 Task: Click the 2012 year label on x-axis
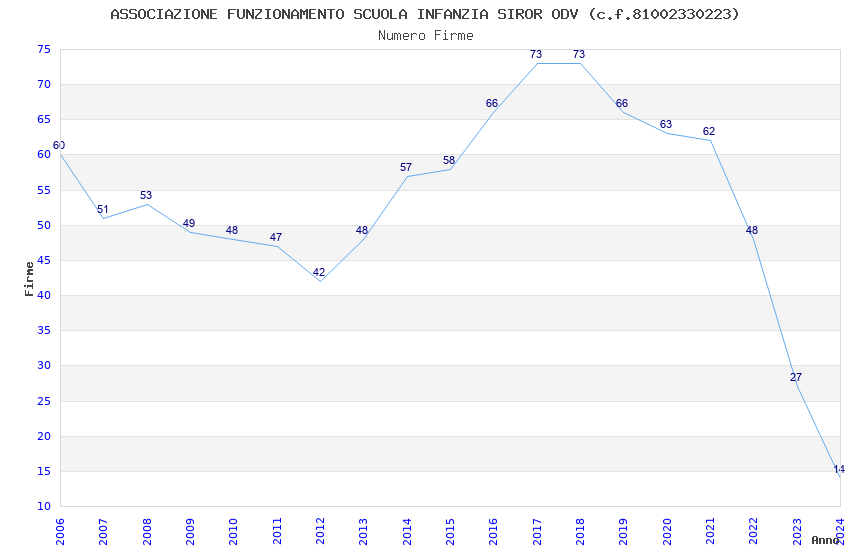[x=320, y=531]
